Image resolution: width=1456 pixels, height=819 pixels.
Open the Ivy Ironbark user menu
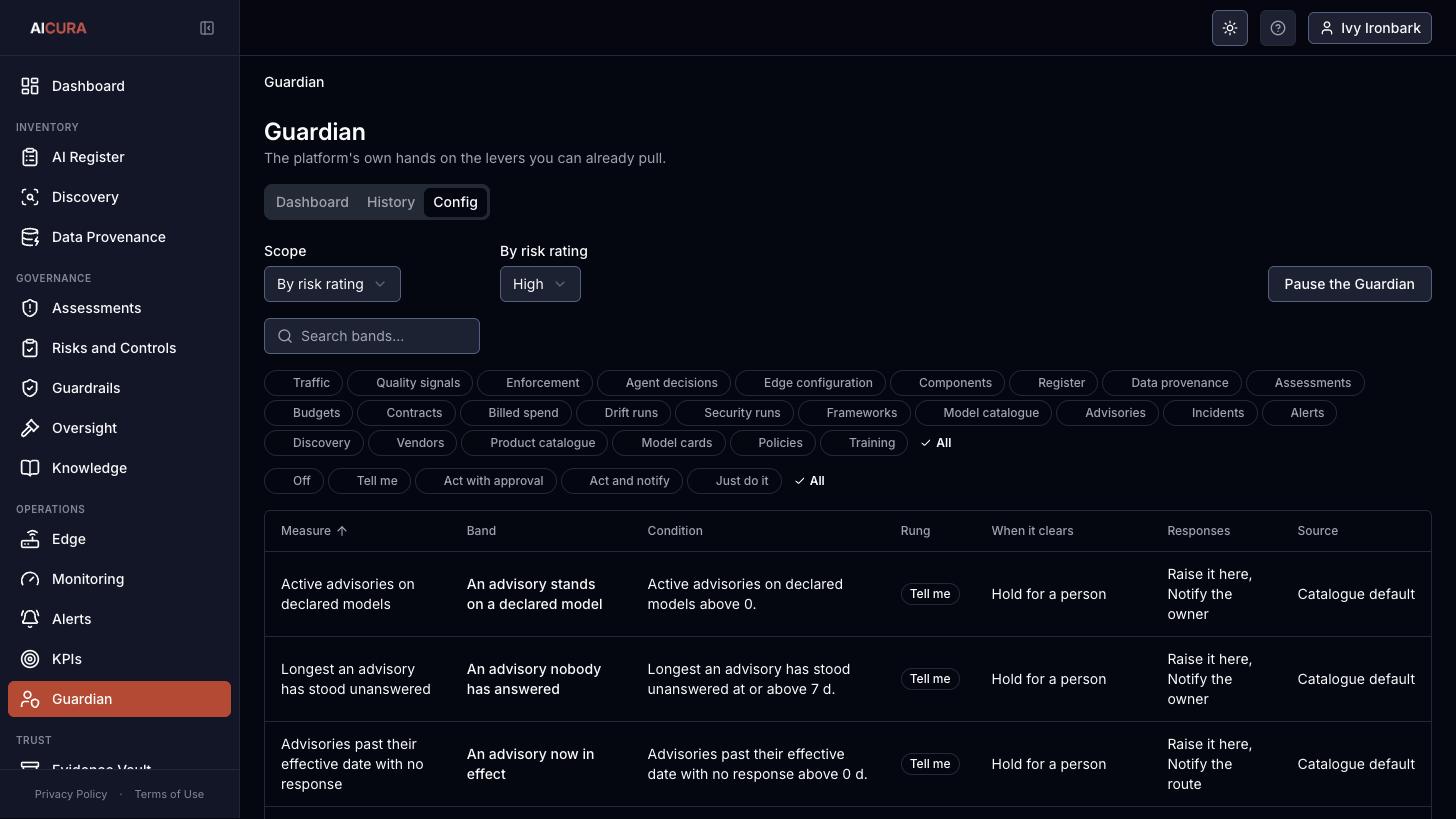coord(1370,28)
